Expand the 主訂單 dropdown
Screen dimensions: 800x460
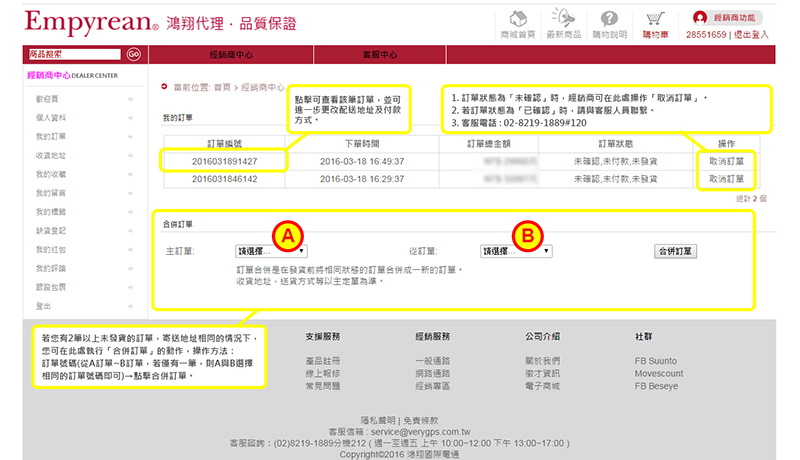(271, 251)
